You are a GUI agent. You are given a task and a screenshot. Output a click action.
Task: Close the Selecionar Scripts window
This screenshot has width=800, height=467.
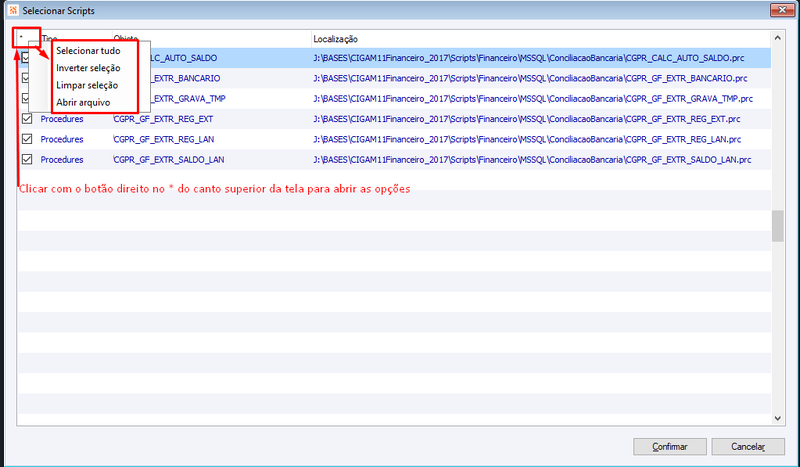[x=782, y=10]
